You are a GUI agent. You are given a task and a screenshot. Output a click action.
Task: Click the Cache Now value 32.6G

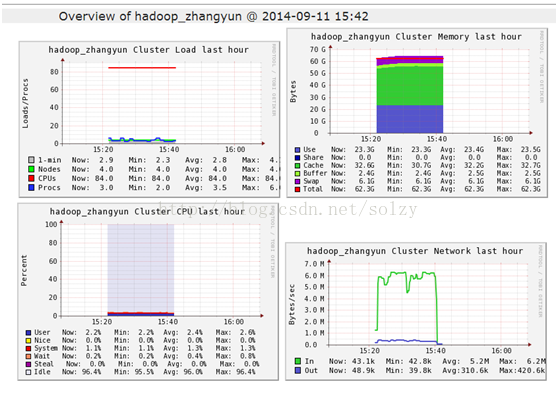click(364, 166)
